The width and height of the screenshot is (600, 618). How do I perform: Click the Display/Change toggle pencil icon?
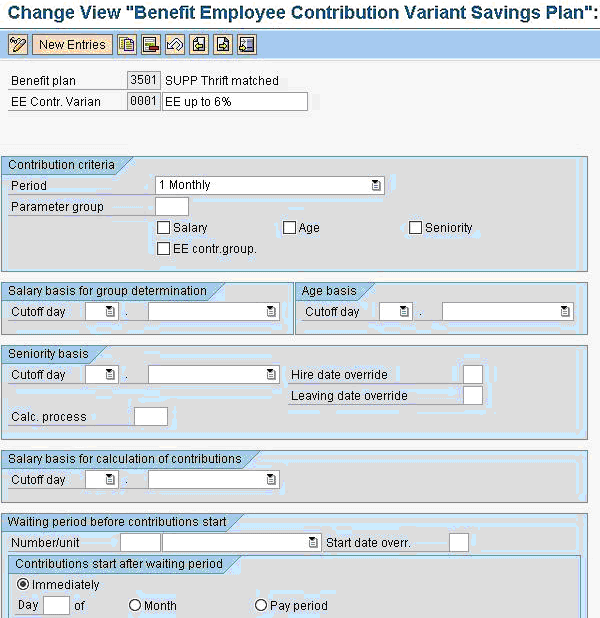coord(18,45)
